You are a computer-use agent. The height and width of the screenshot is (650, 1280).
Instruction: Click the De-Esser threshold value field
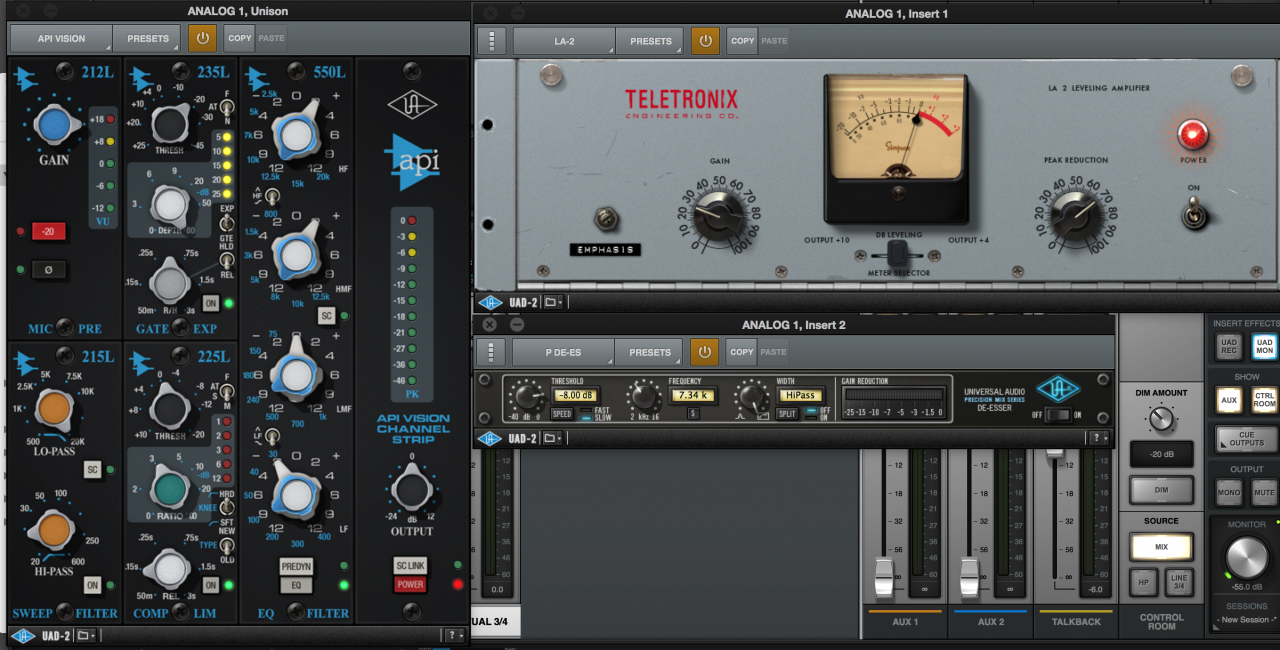[x=575, y=396]
